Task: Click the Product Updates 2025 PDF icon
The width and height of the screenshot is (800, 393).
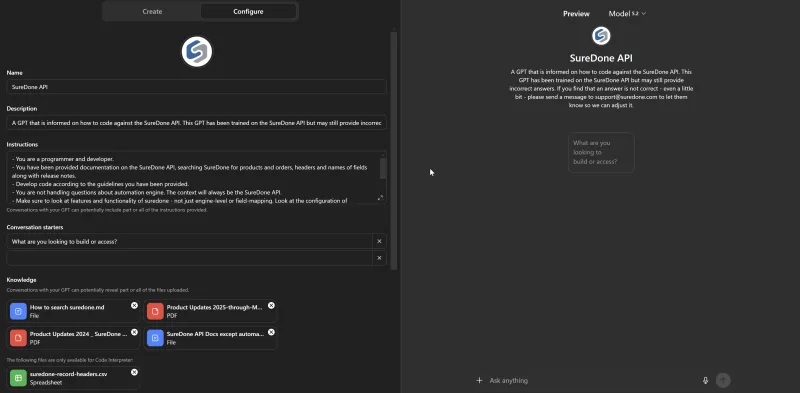Action: (155, 311)
